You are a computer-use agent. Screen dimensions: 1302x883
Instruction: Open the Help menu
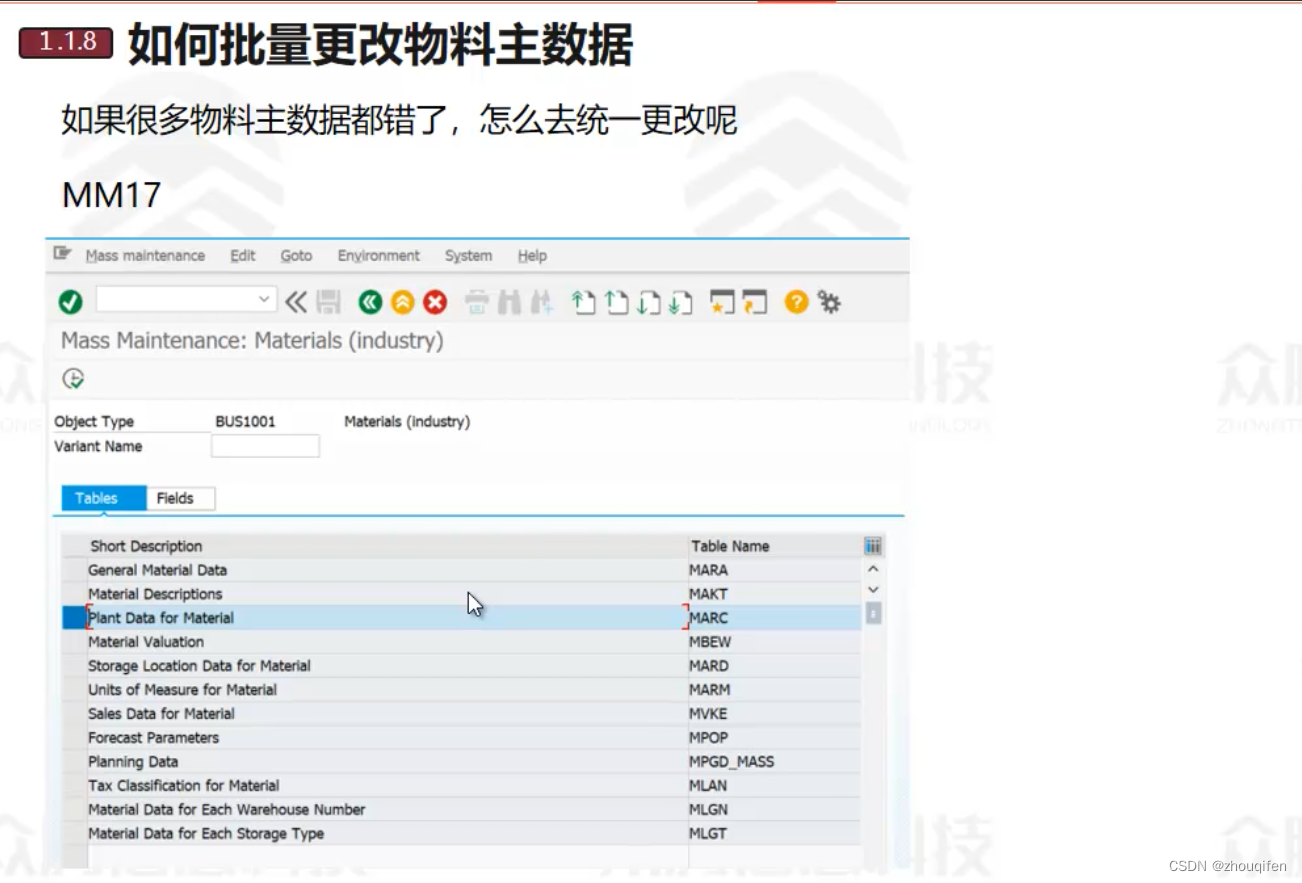(532, 255)
